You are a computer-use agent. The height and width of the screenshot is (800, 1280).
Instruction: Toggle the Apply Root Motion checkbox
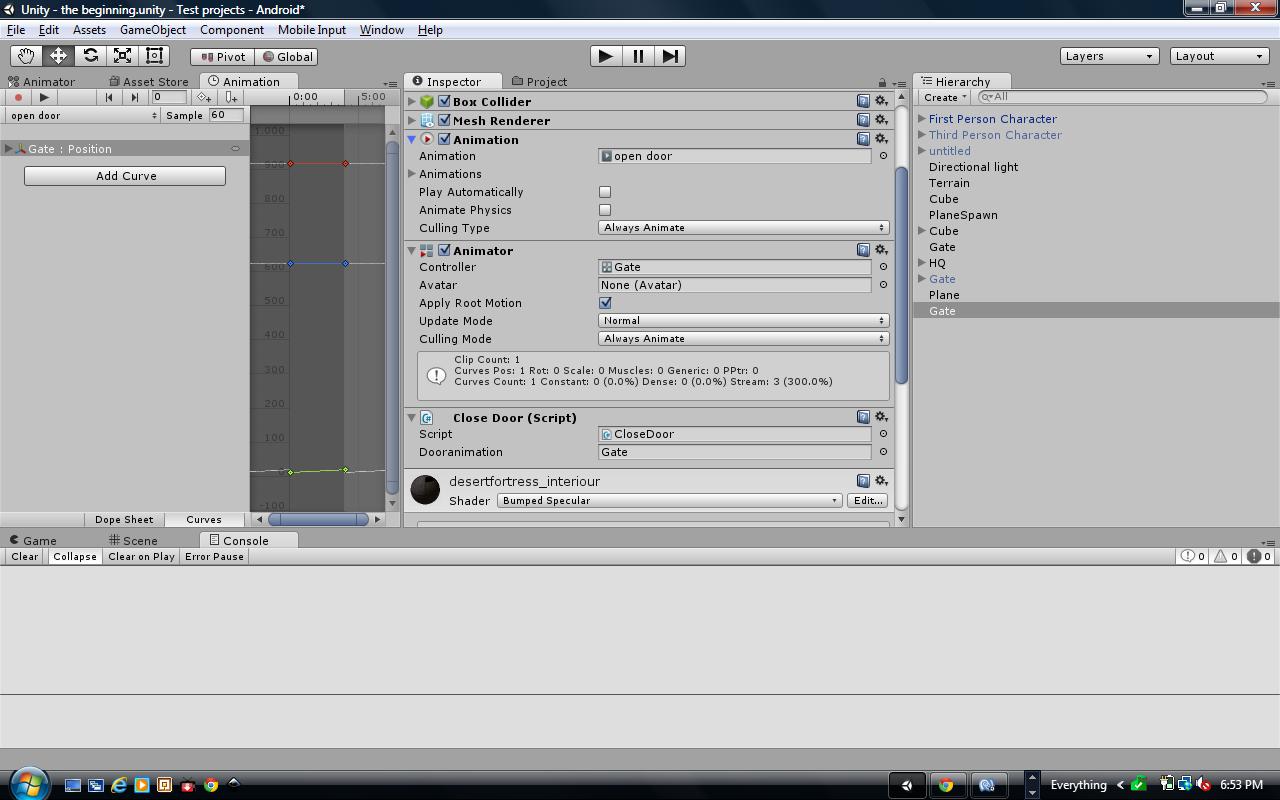pyautogui.click(x=605, y=303)
